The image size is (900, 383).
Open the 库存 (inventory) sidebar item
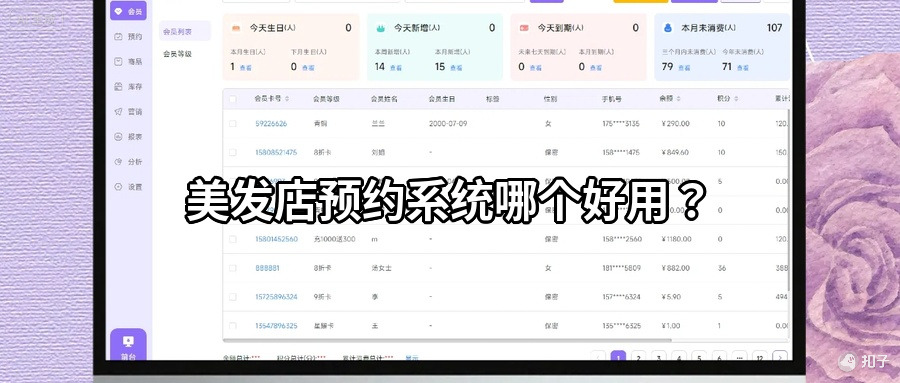pyautogui.click(x=129, y=87)
